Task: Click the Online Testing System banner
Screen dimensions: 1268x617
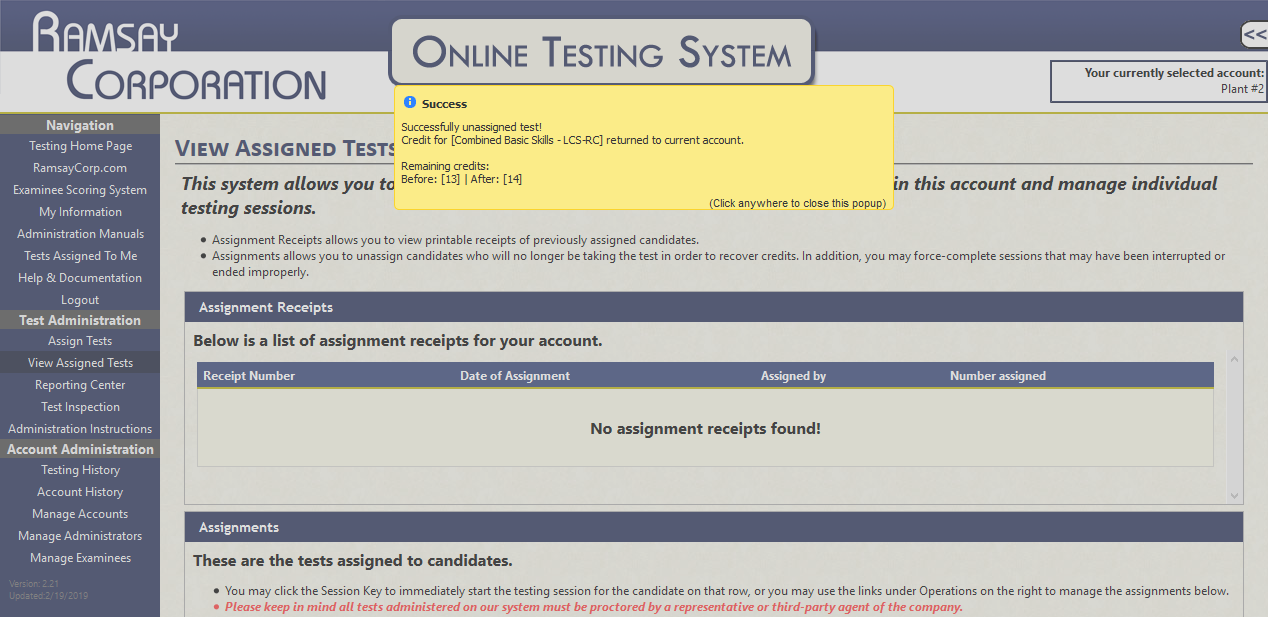Action: (601, 52)
